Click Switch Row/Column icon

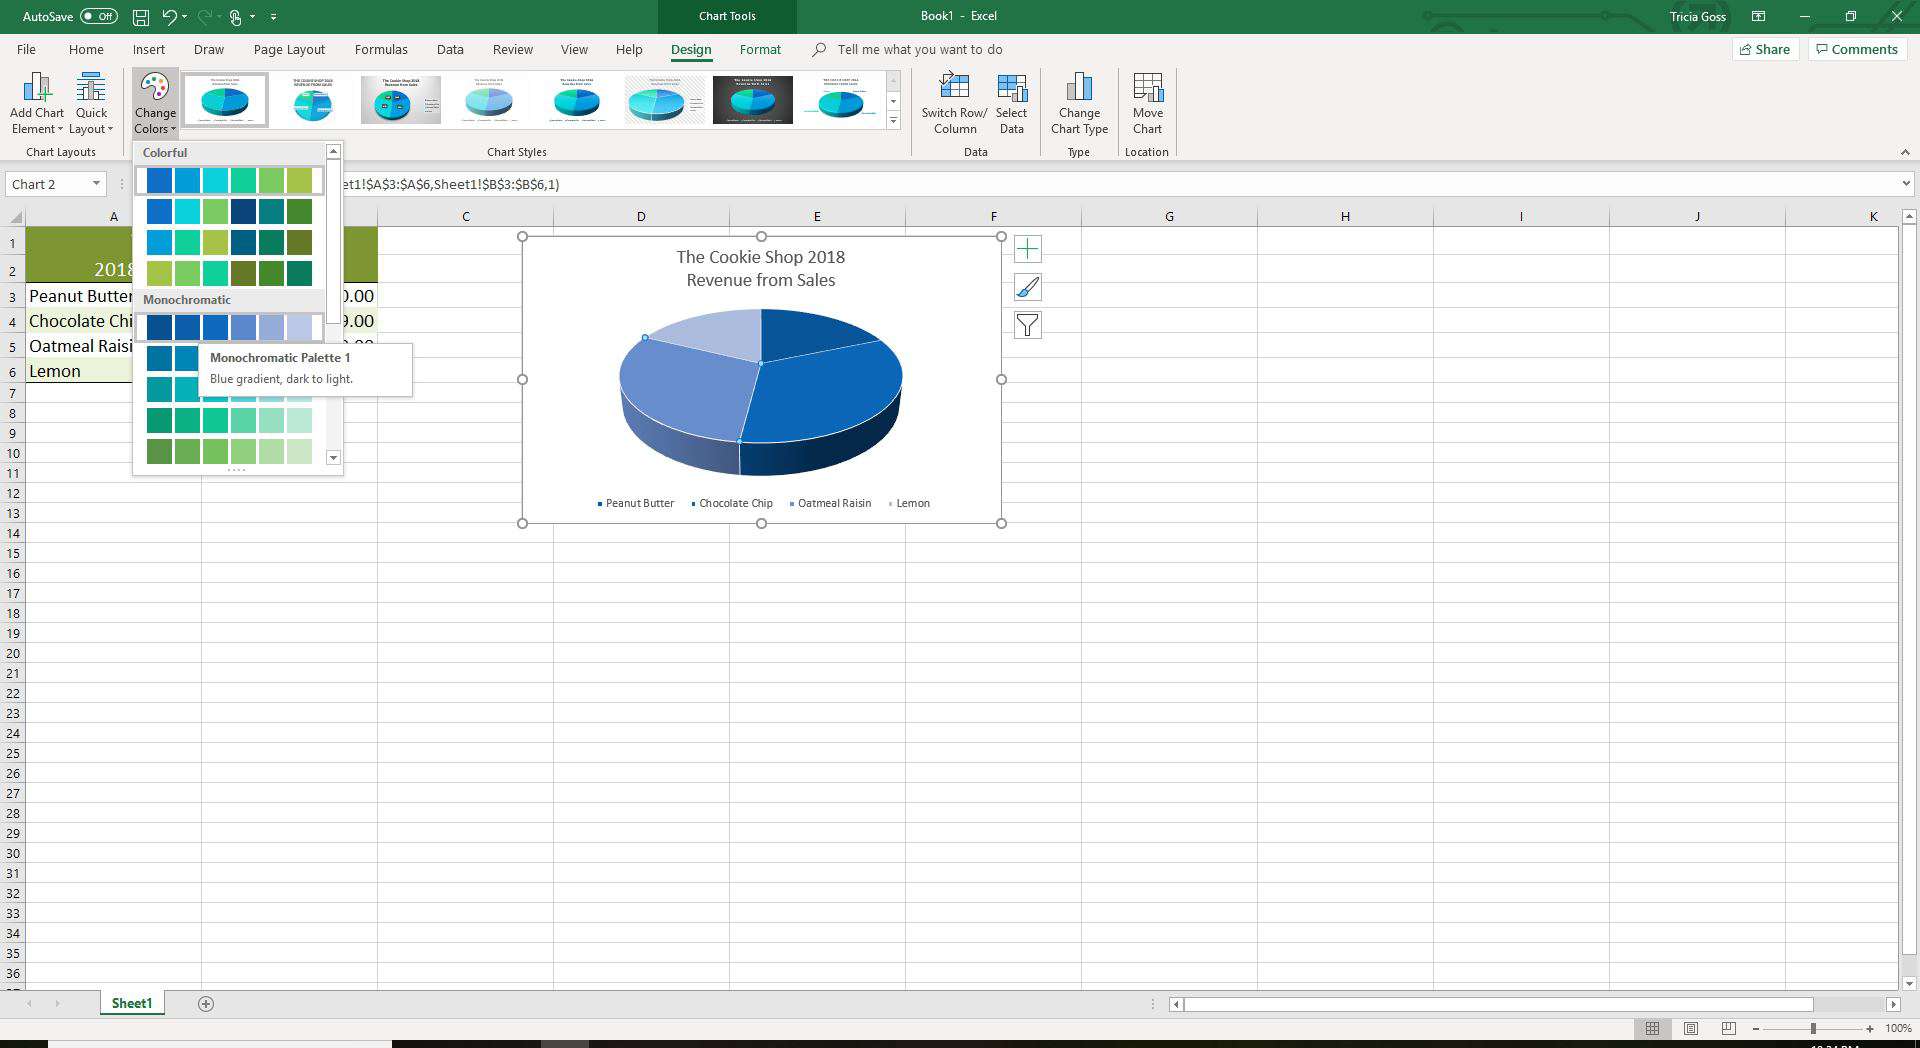coord(954,104)
